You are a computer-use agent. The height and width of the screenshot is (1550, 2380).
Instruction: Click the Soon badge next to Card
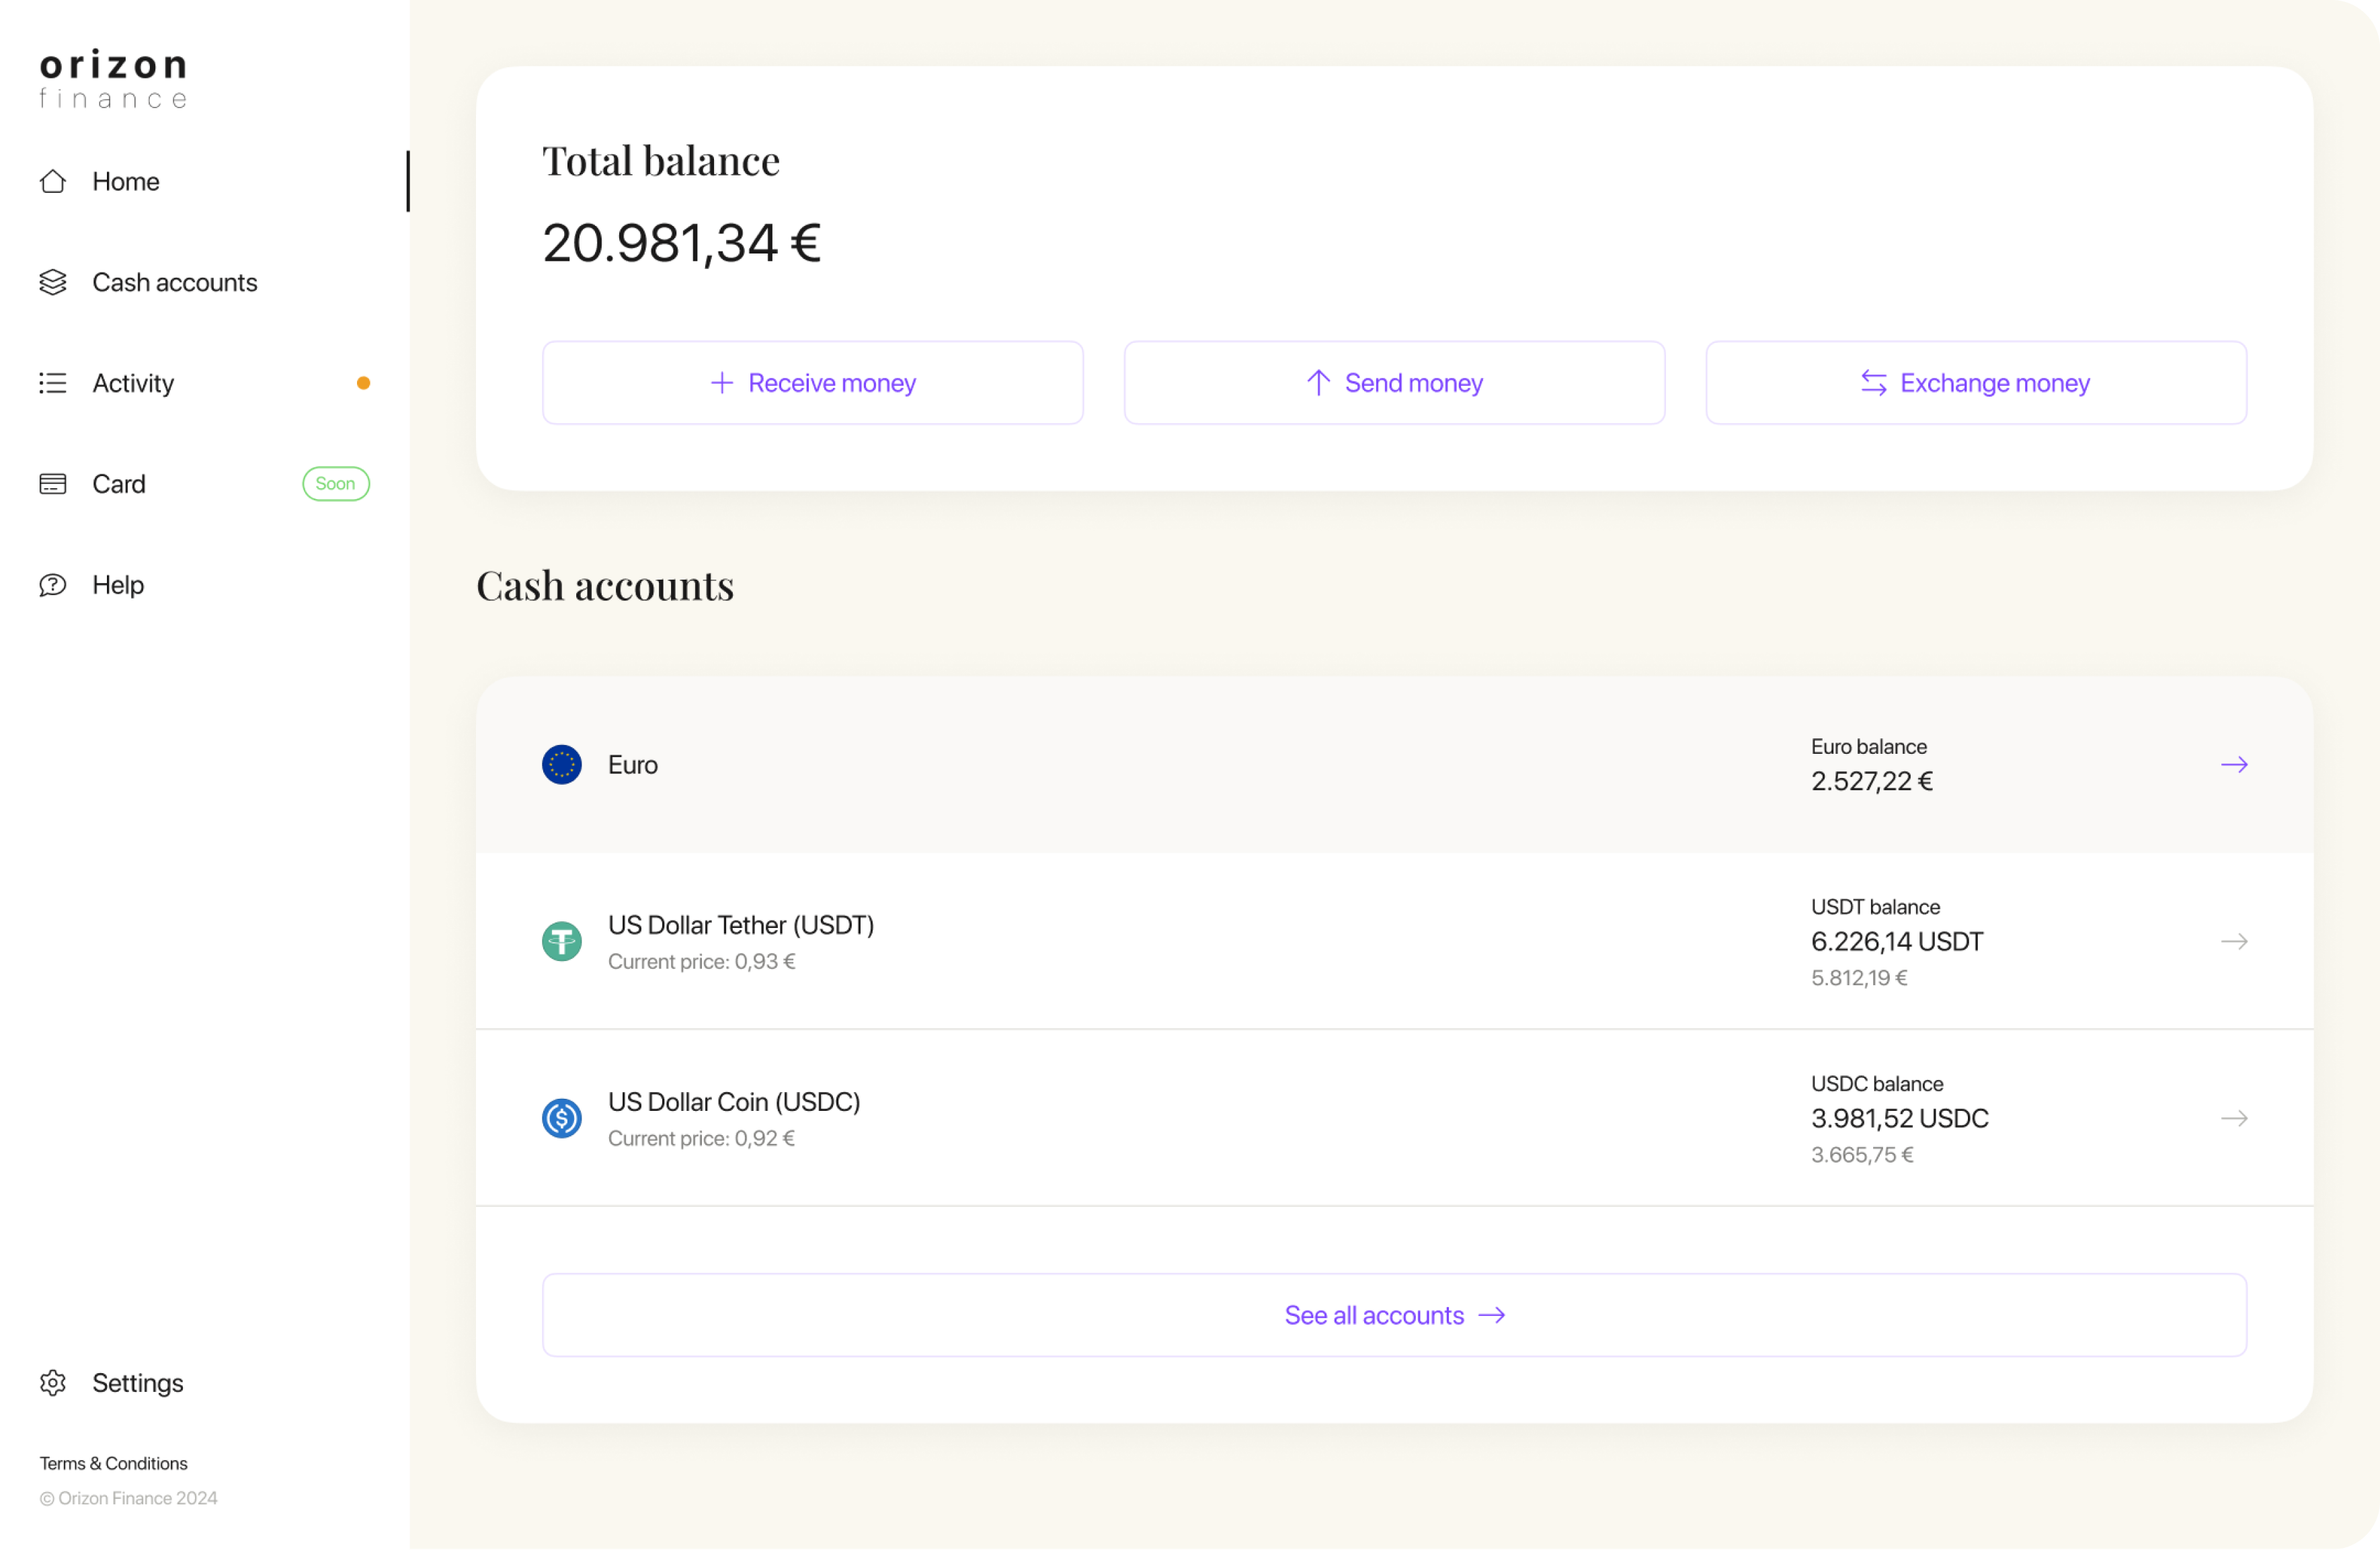coord(336,484)
